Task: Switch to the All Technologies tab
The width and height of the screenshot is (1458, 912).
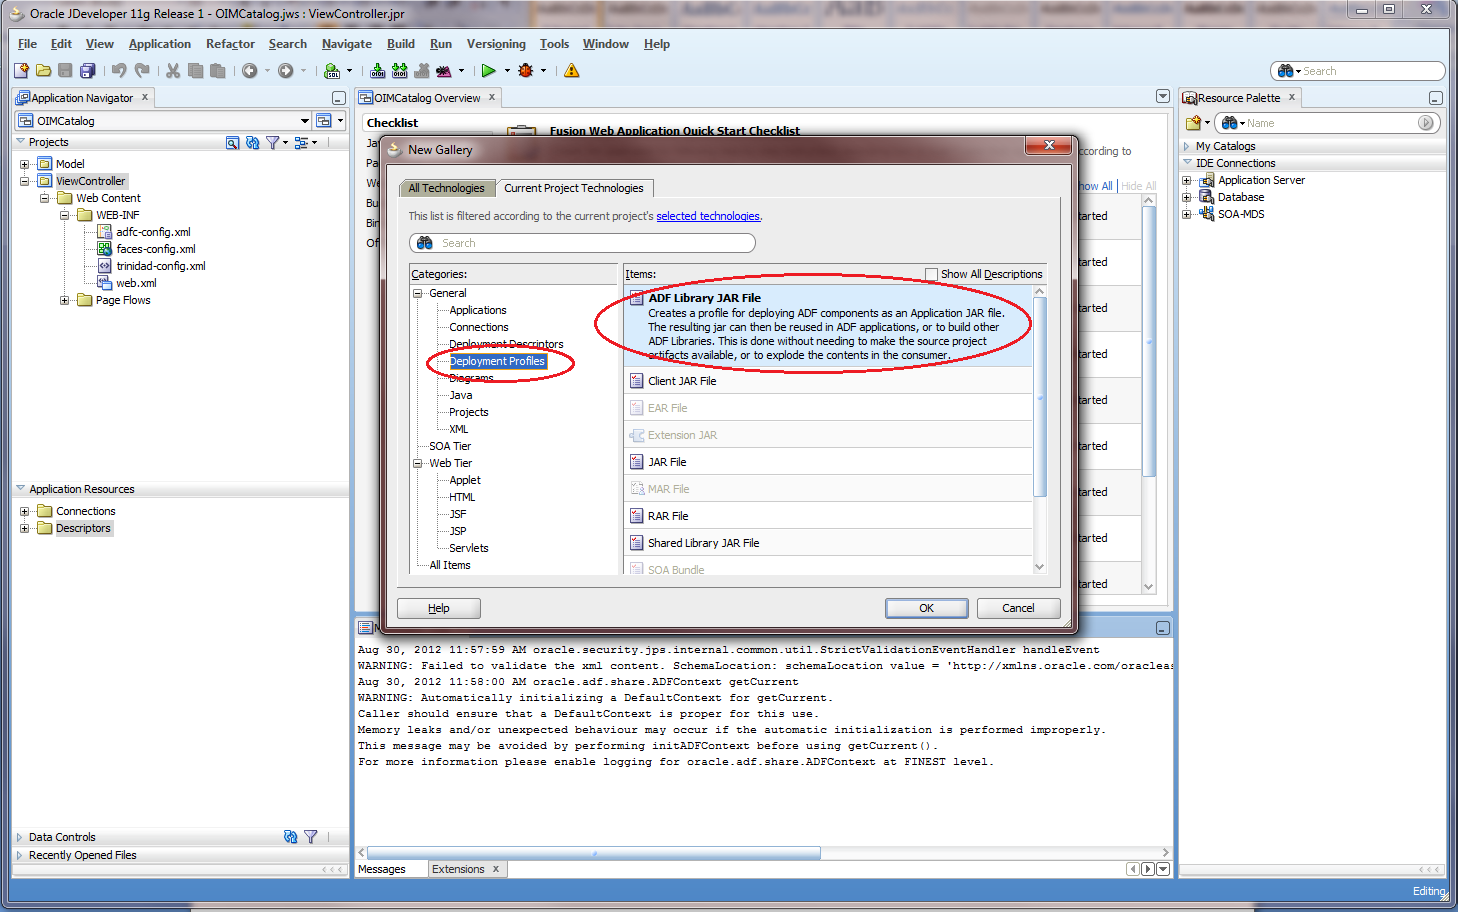Action: pyautogui.click(x=446, y=188)
